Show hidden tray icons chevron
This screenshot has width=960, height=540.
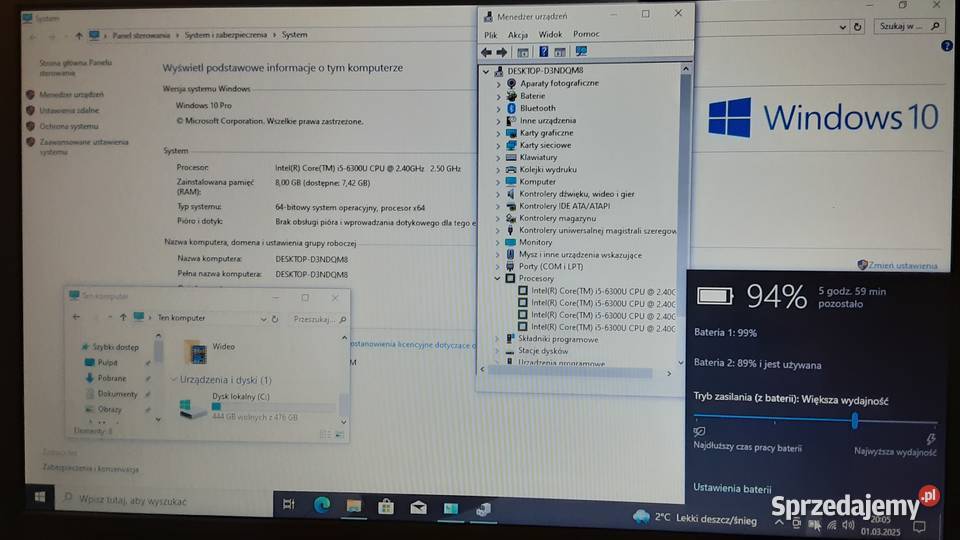pos(779,523)
